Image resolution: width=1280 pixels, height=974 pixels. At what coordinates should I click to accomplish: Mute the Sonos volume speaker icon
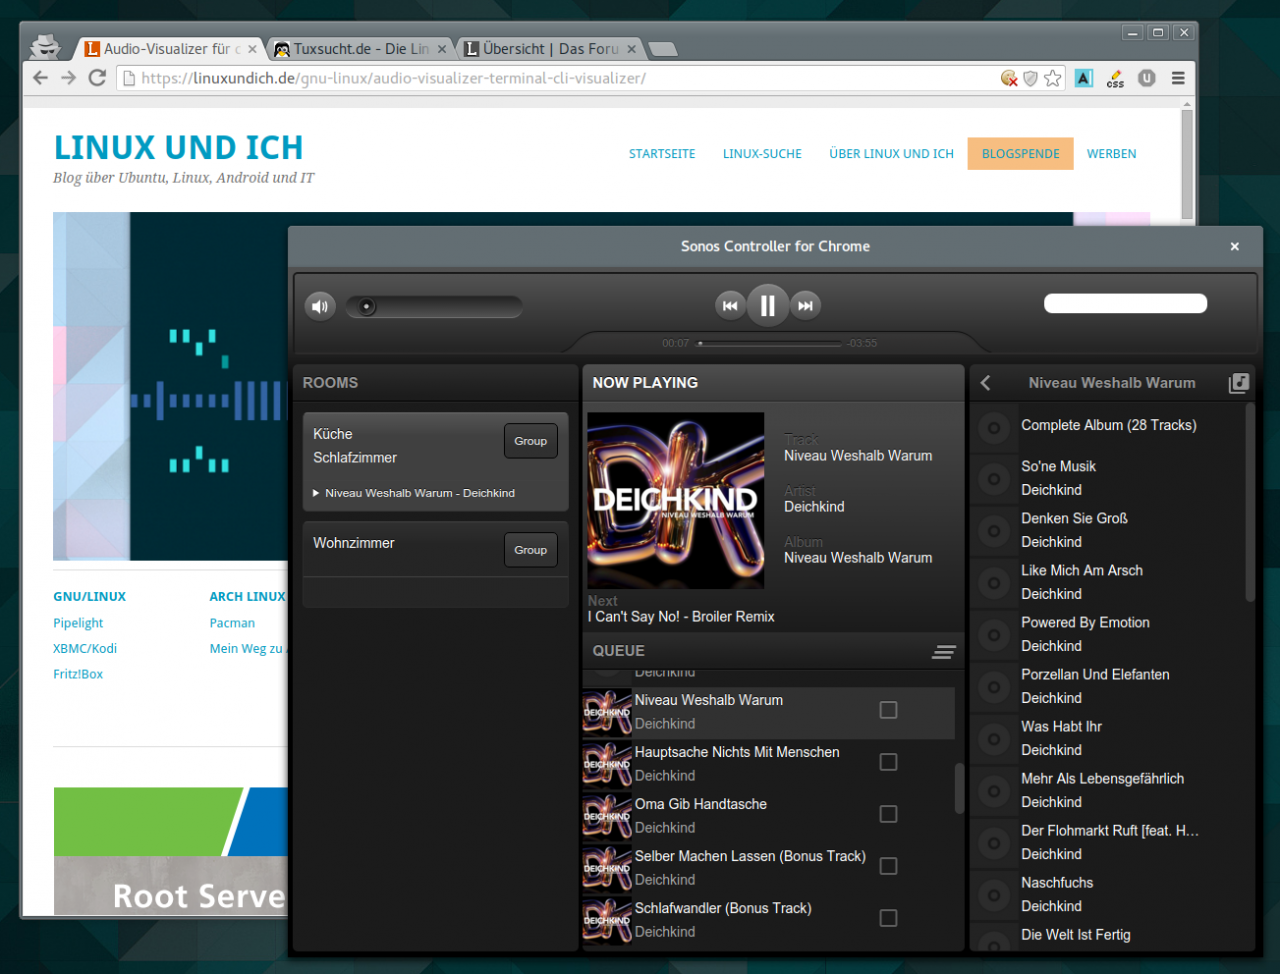click(x=320, y=306)
